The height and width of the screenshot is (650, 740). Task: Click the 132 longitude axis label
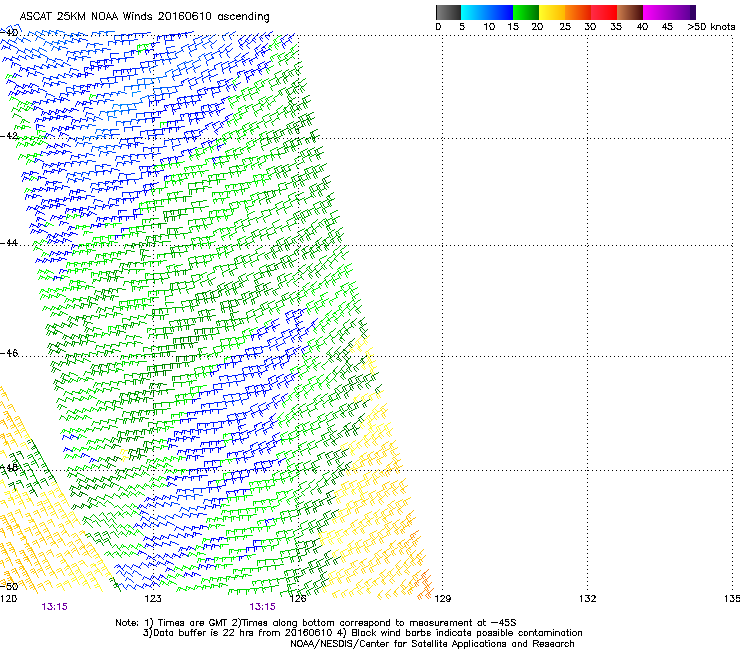click(587, 599)
